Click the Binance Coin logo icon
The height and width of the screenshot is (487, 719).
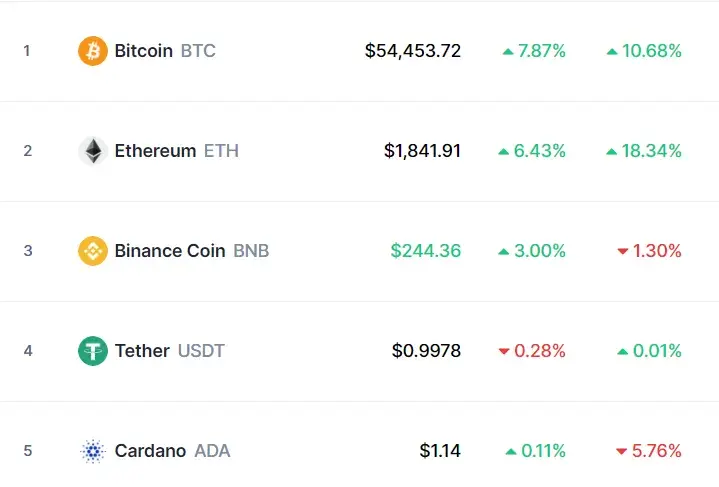coord(93,251)
